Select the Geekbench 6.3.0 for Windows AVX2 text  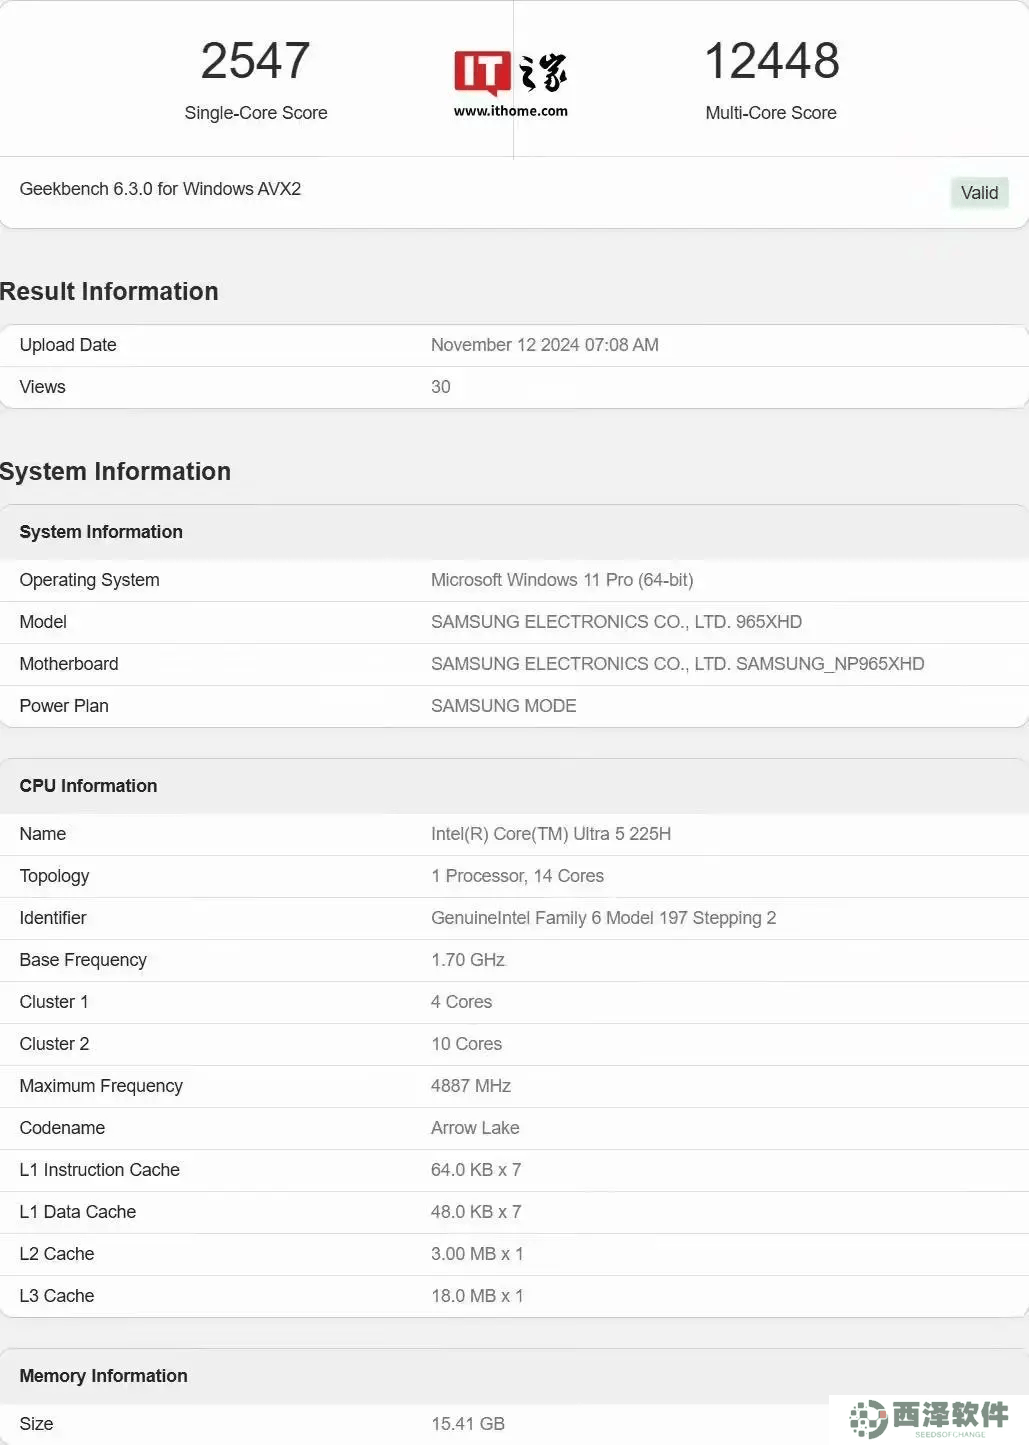coord(160,189)
